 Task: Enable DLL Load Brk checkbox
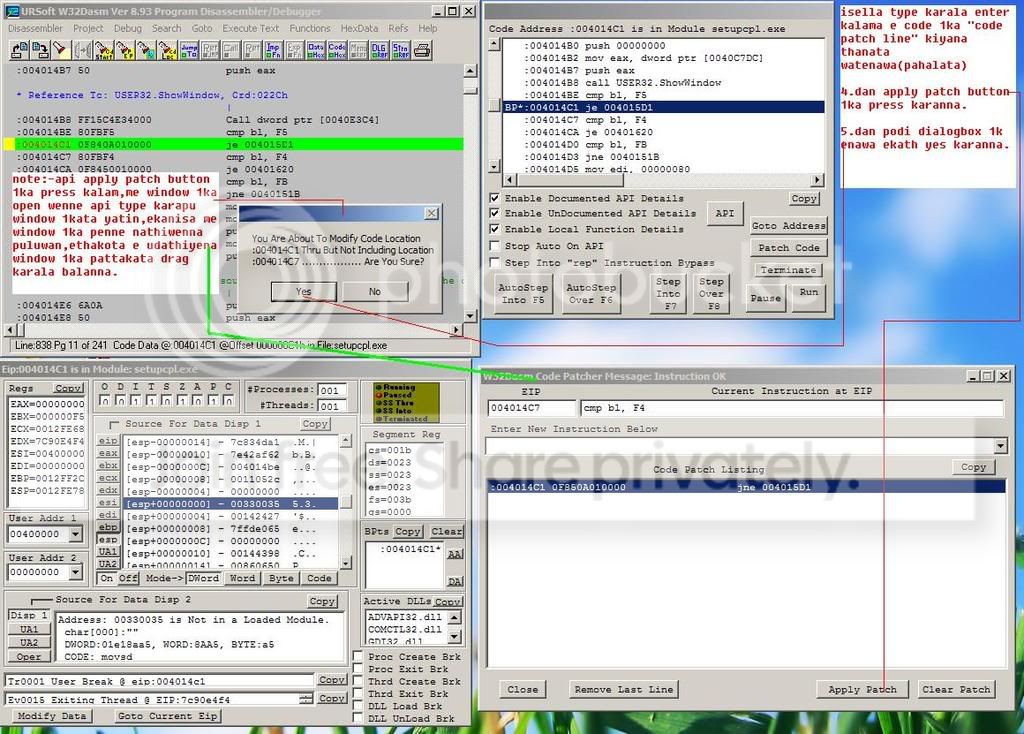coord(358,705)
